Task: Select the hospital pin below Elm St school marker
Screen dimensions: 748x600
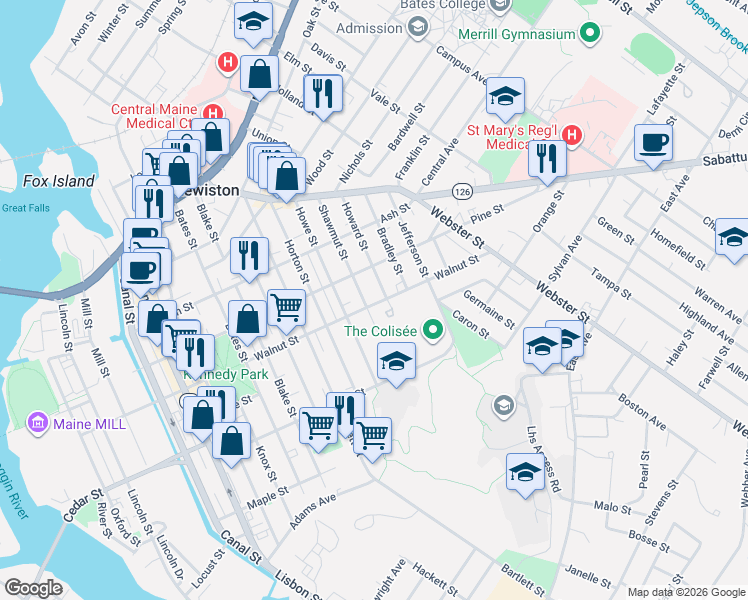Action: point(228,63)
